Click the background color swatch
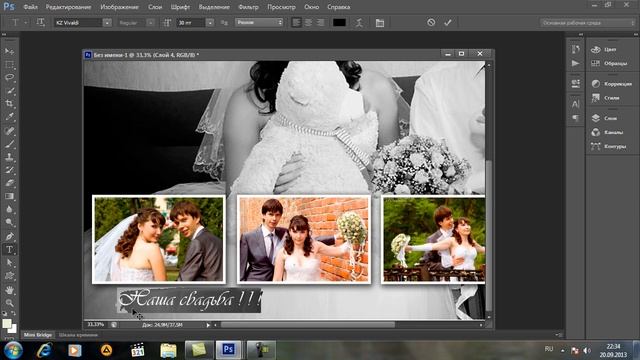Screen dimensions: 640x360 point(13,329)
